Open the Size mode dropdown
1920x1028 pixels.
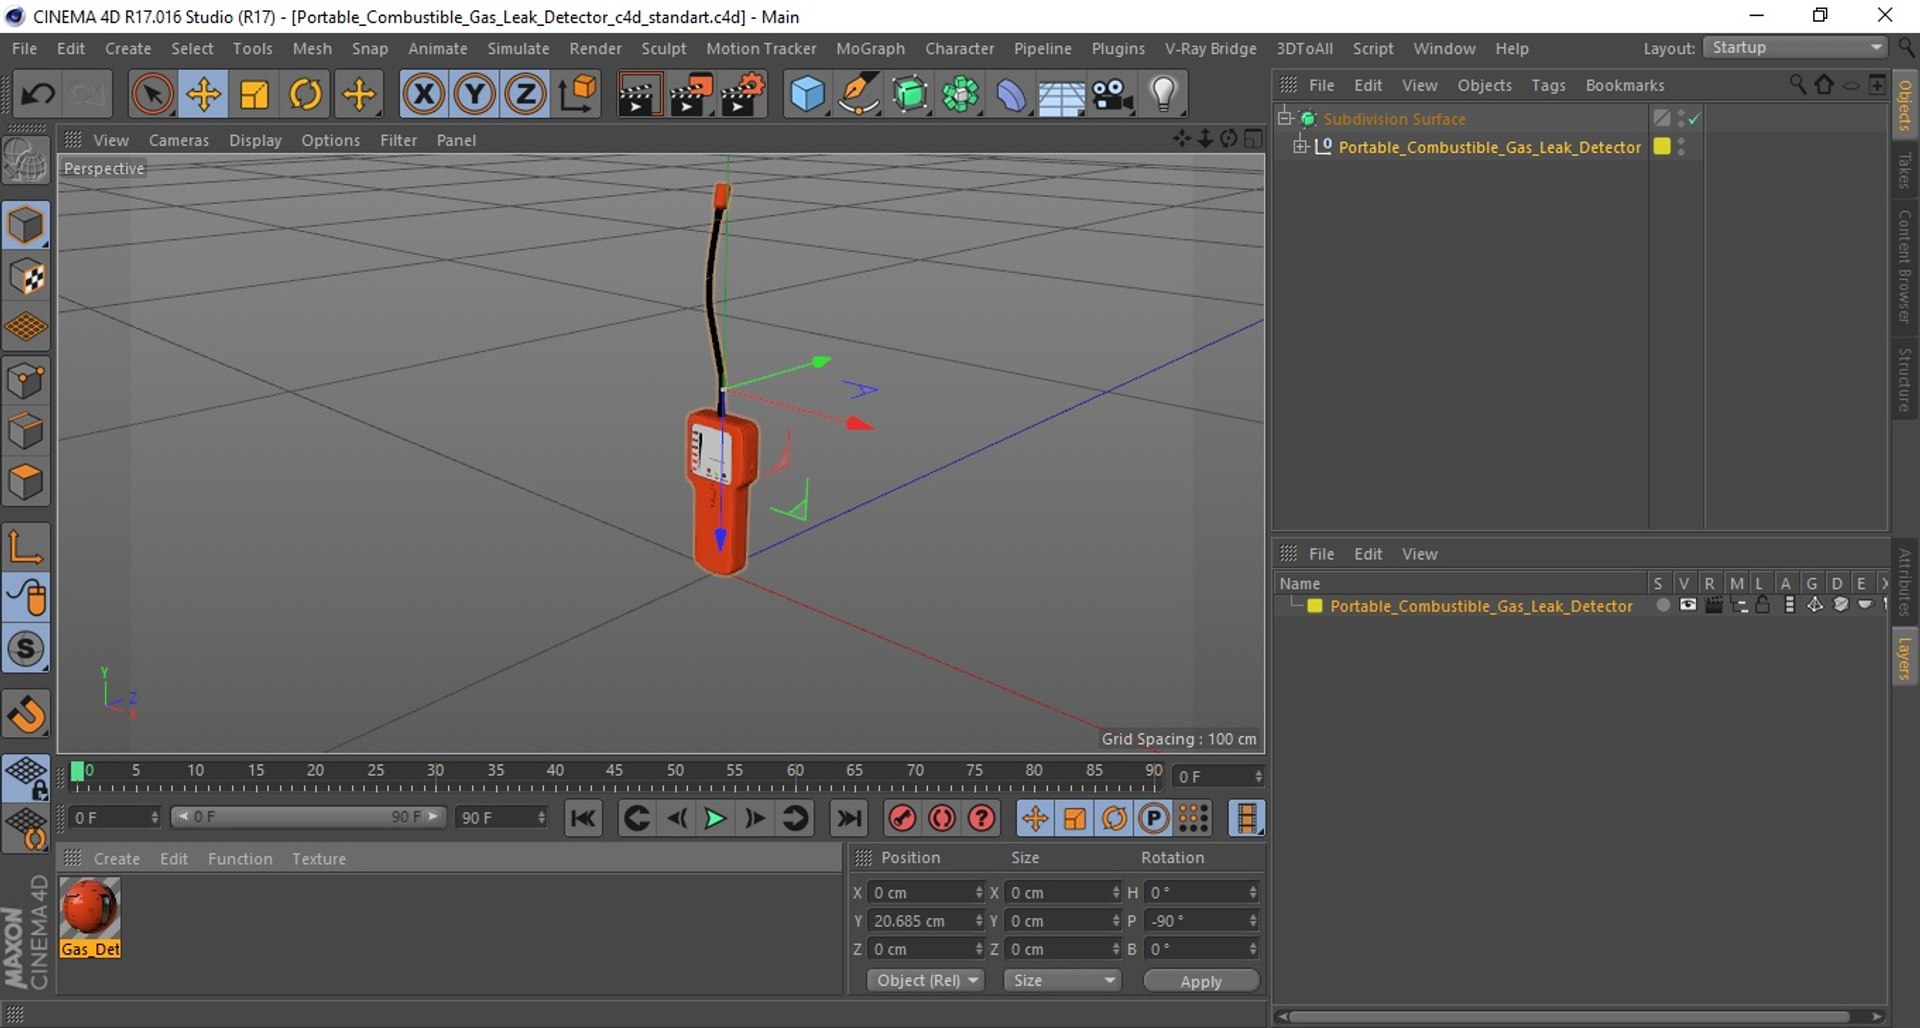pyautogui.click(x=1062, y=981)
